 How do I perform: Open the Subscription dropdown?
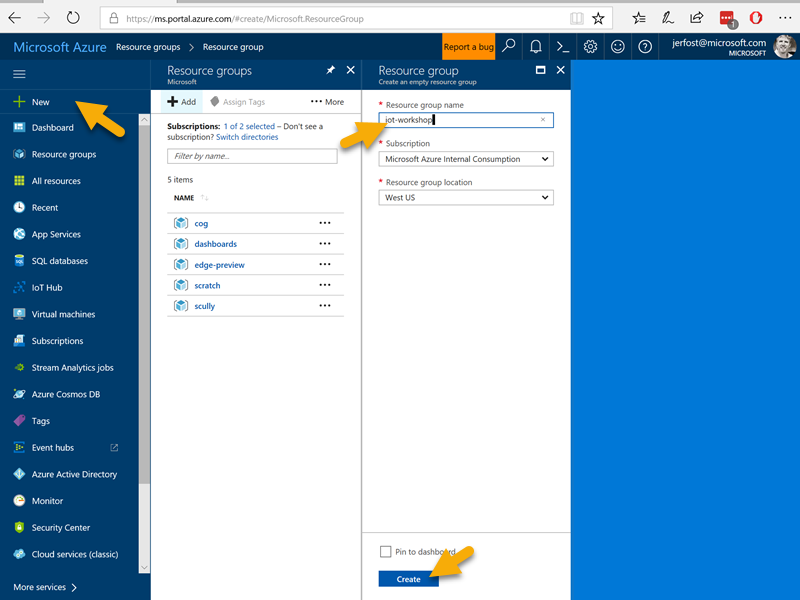[x=466, y=159]
